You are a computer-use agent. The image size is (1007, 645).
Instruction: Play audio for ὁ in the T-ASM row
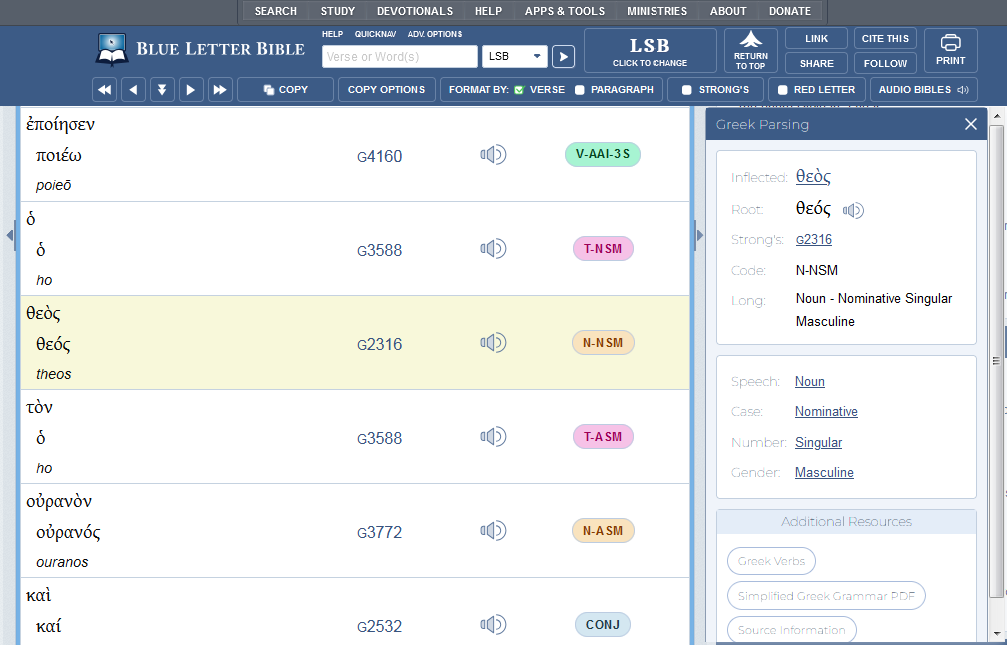(493, 437)
